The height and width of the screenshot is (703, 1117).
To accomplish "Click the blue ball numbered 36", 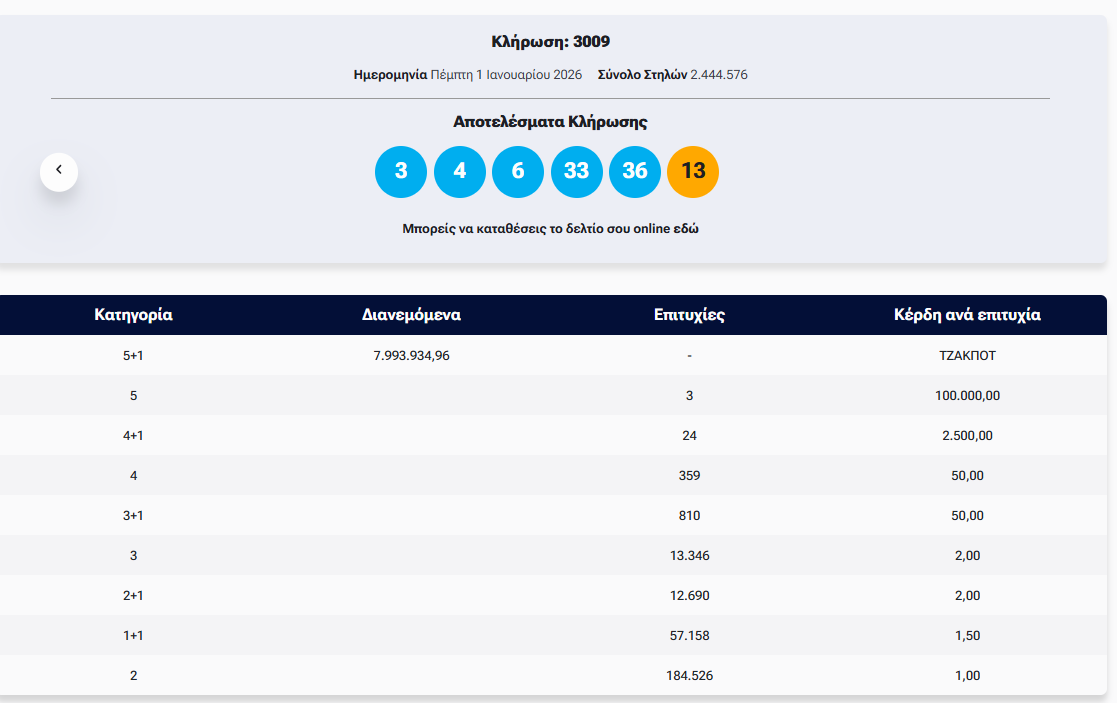I will coord(635,171).
